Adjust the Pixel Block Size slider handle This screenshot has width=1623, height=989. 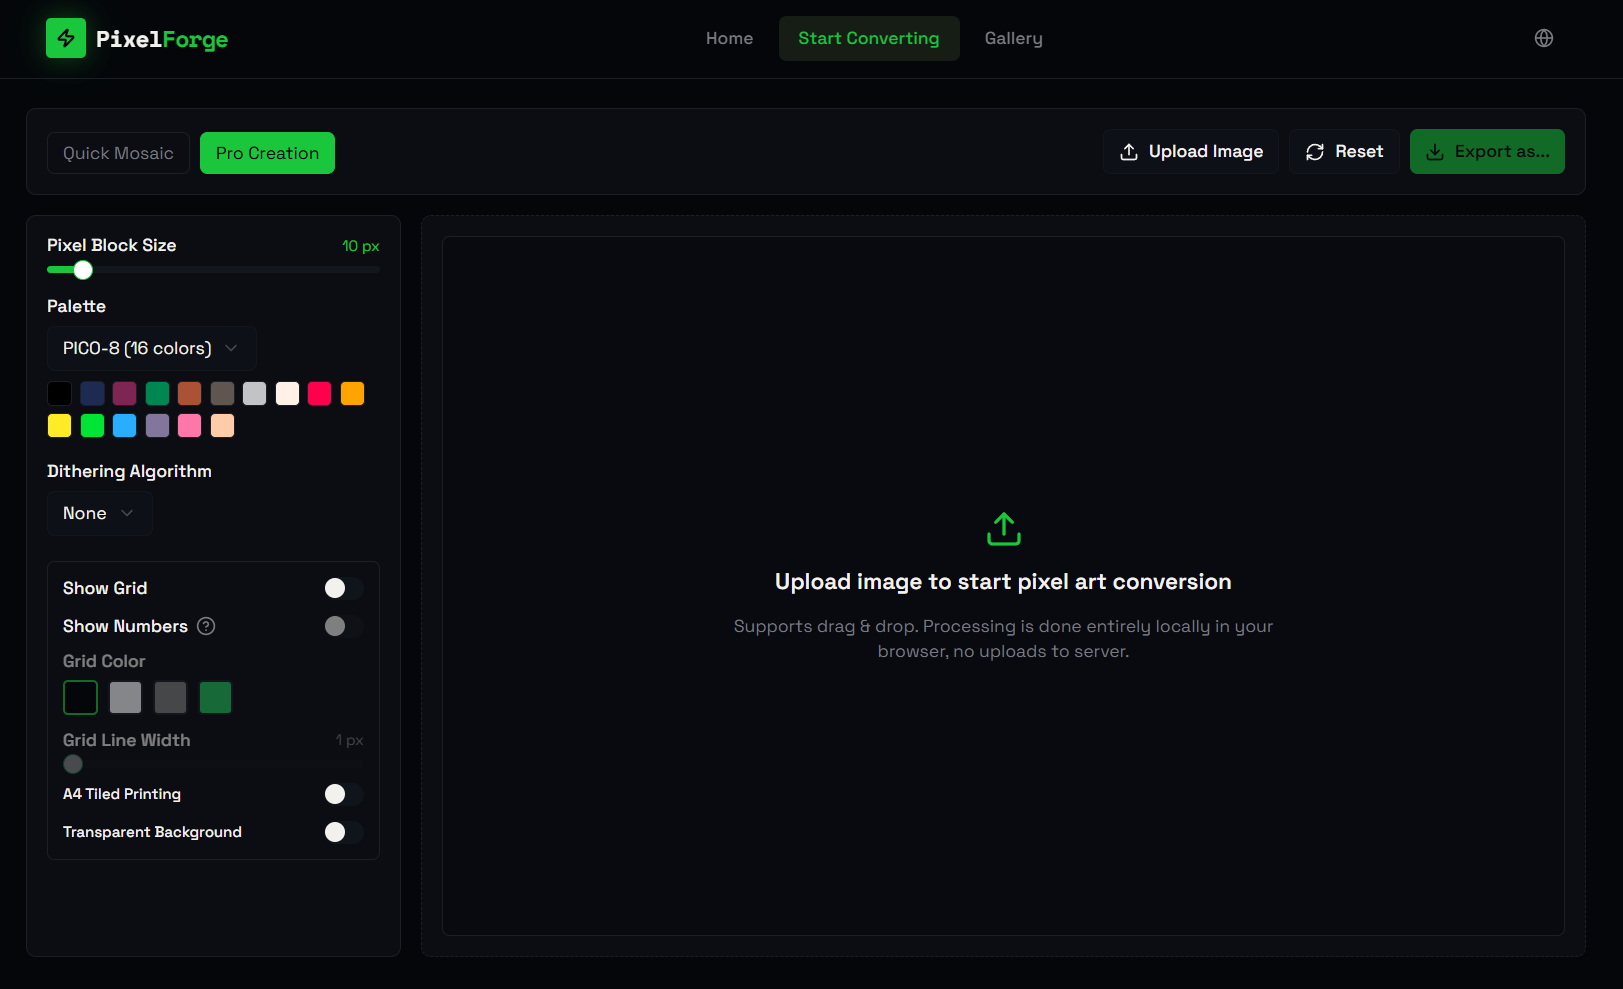tap(83, 270)
